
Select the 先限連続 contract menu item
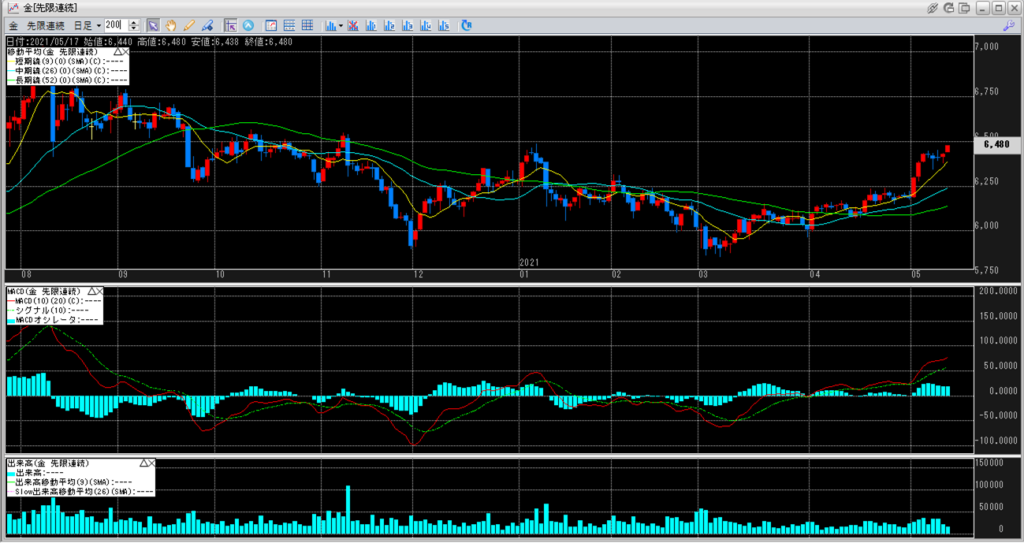coord(46,24)
